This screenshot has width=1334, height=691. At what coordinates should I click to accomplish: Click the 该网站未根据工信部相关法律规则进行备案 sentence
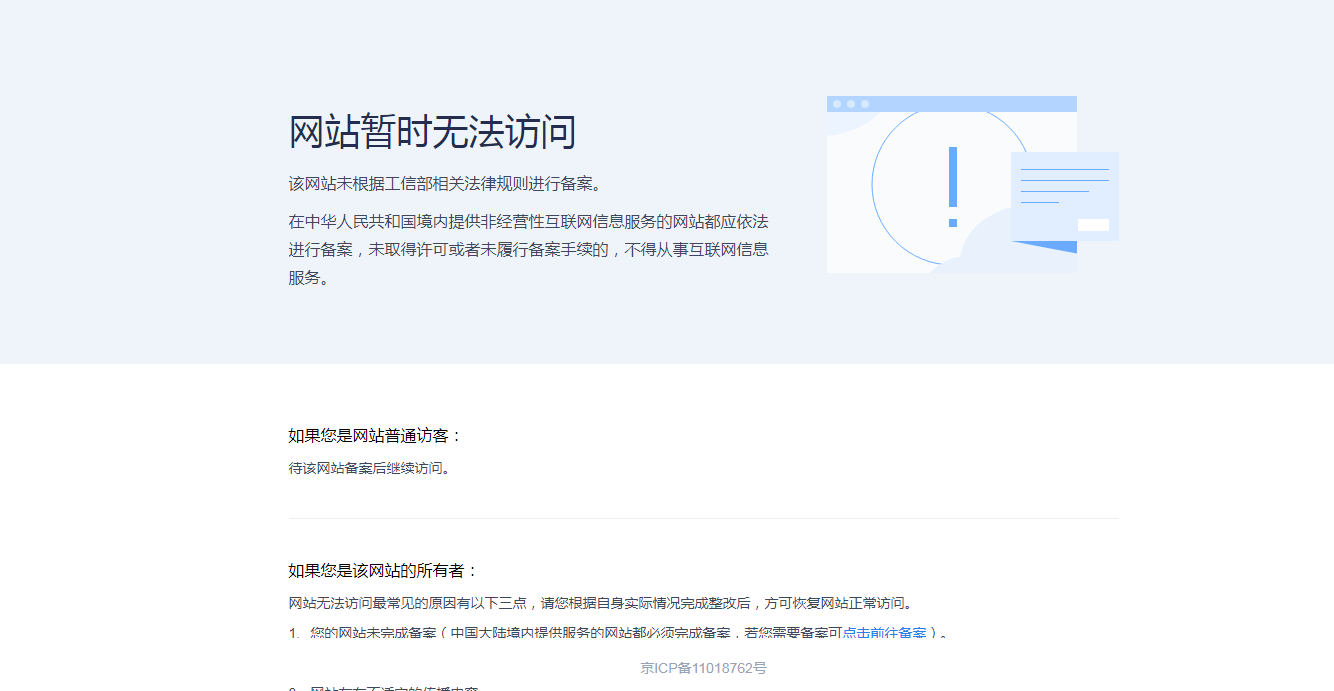pyautogui.click(x=446, y=184)
